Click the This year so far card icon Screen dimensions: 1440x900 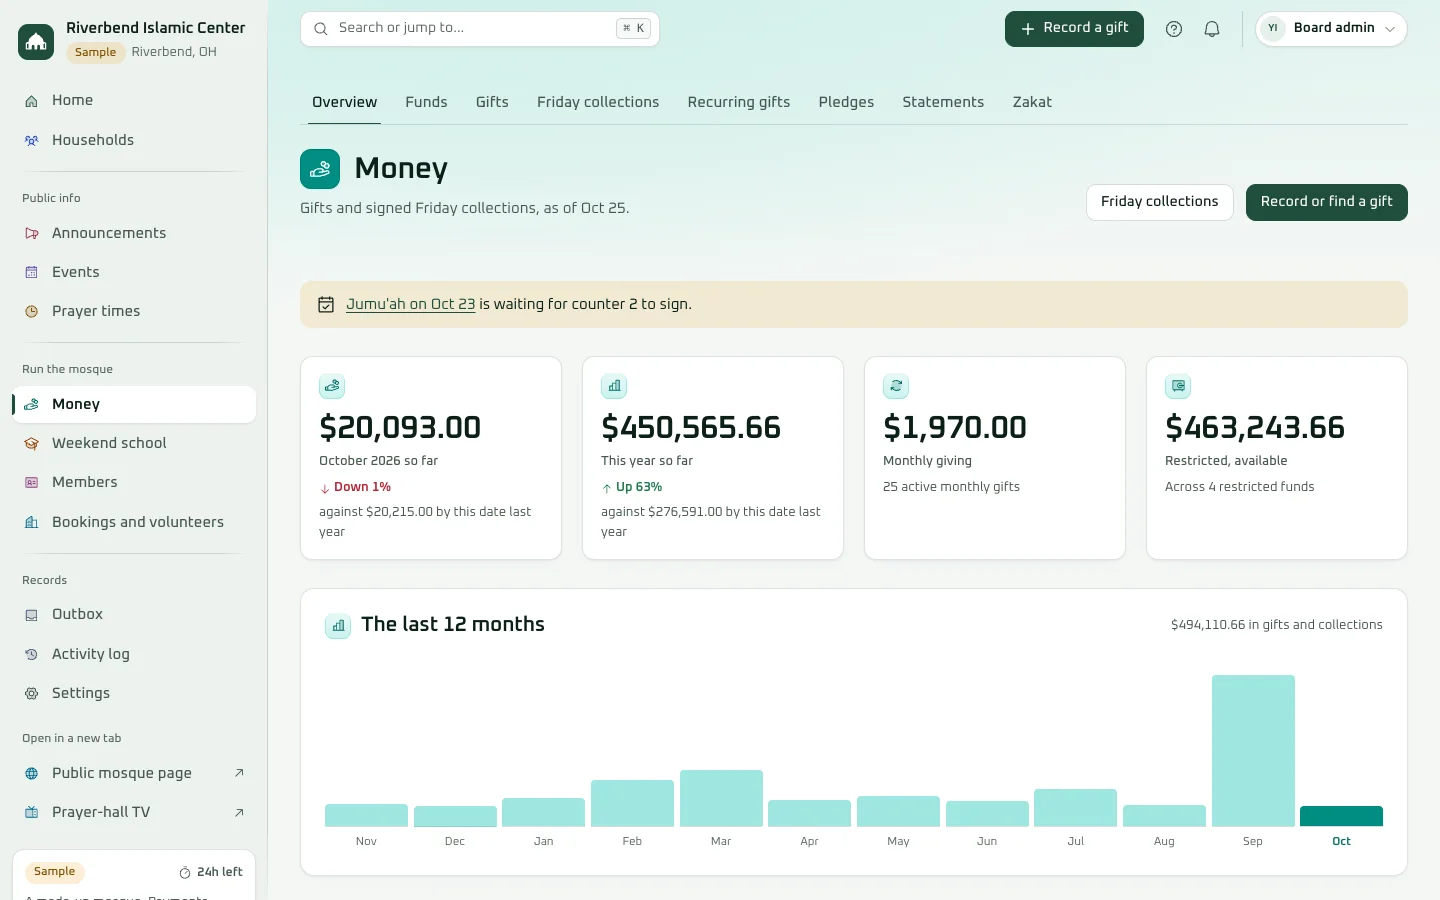pyautogui.click(x=614, y=386)
